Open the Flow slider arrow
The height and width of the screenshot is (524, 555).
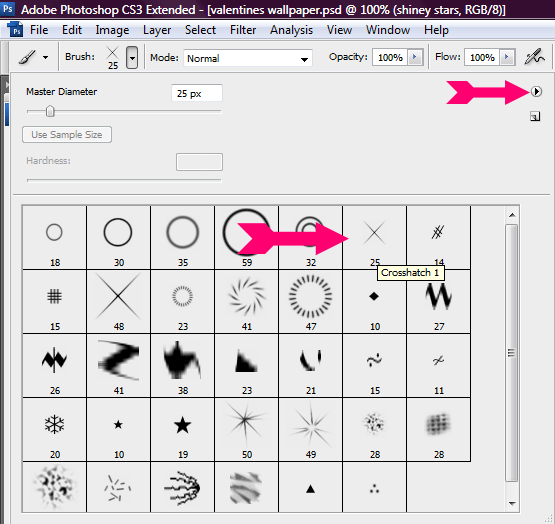pos(507,57)
